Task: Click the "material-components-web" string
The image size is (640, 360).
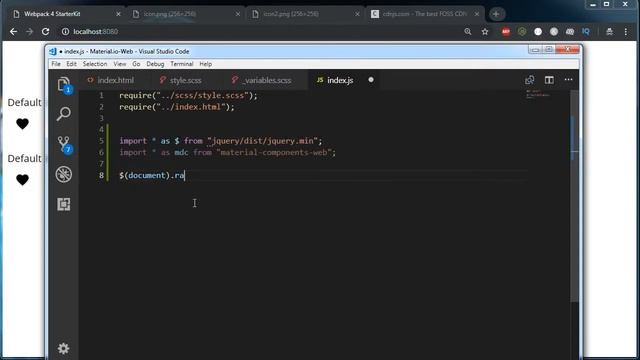Action: click(x=273, y=152)
